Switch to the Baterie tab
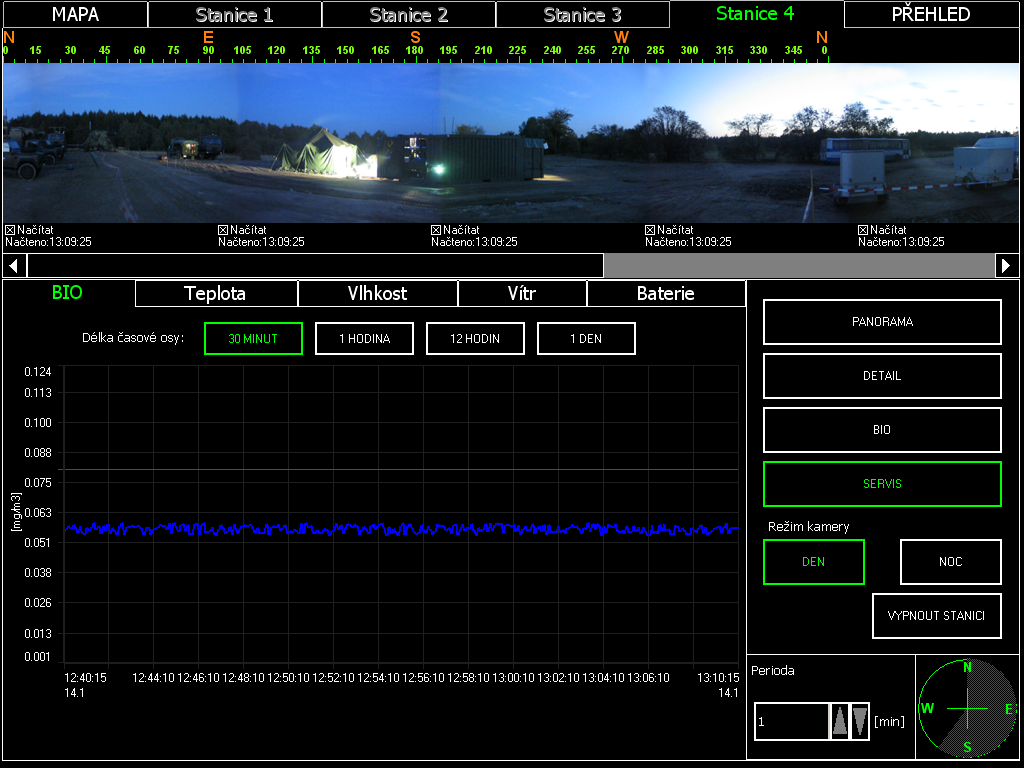Viewport: 1024px width, 768px height. [x=665, y=294]
